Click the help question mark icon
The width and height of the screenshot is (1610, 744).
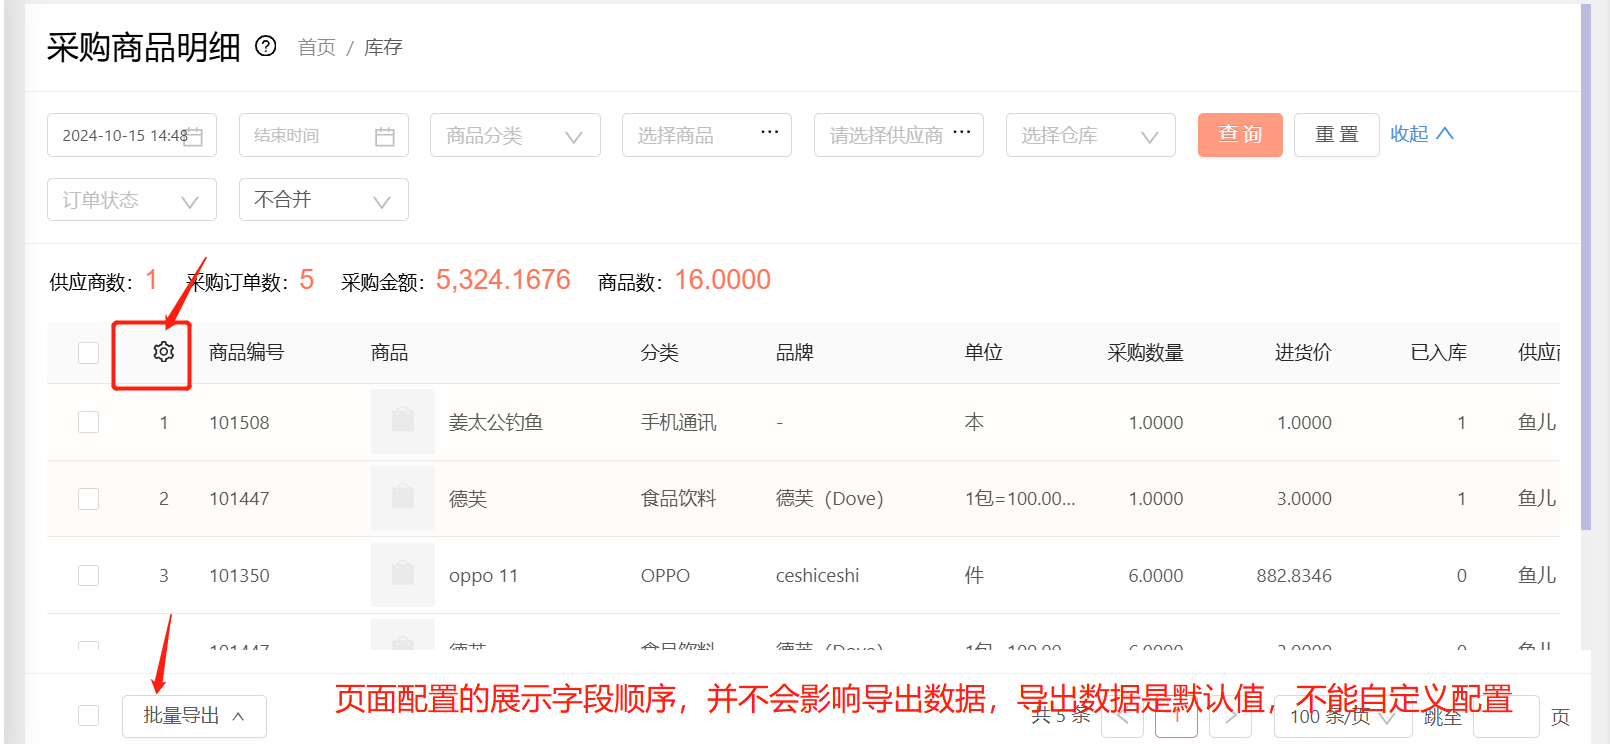[x=265, y=46]
